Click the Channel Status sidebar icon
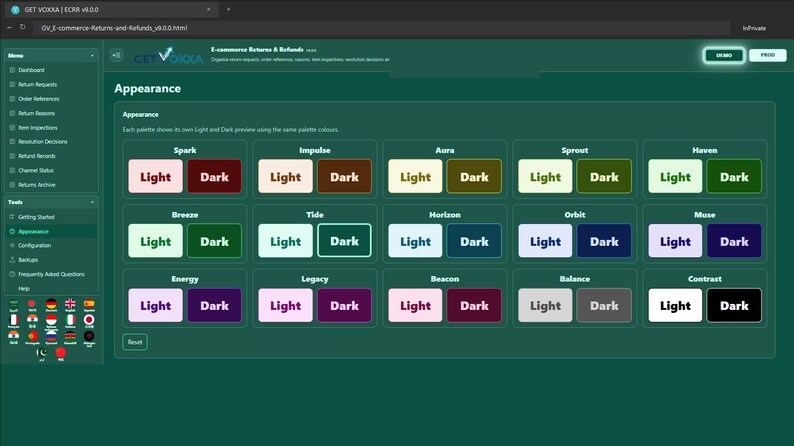The height and width of the screenshot is (446, 794). click(12, 171)
